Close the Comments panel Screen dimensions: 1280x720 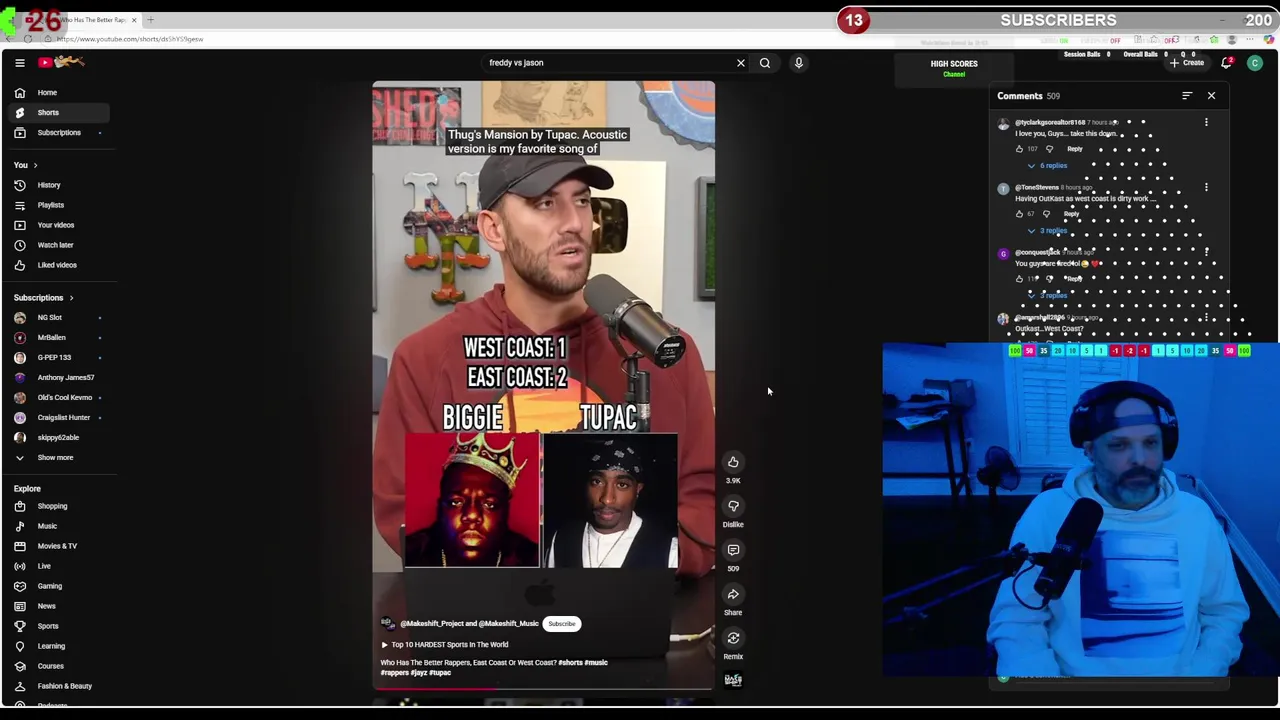pyautogui.click(x=1211, y=96)
